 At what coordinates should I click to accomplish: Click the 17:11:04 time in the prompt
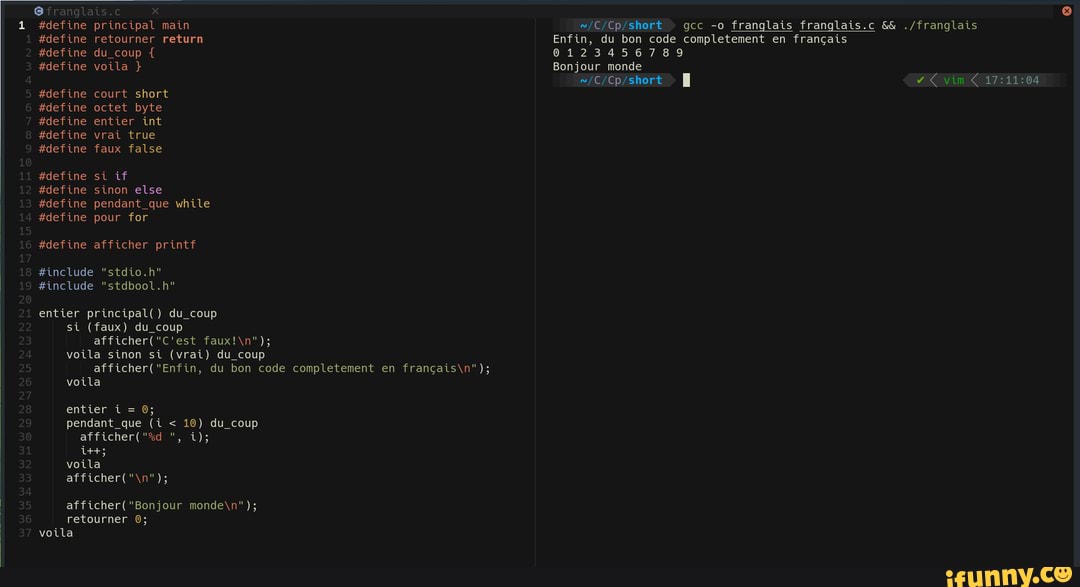click(x=1011, y=81)
